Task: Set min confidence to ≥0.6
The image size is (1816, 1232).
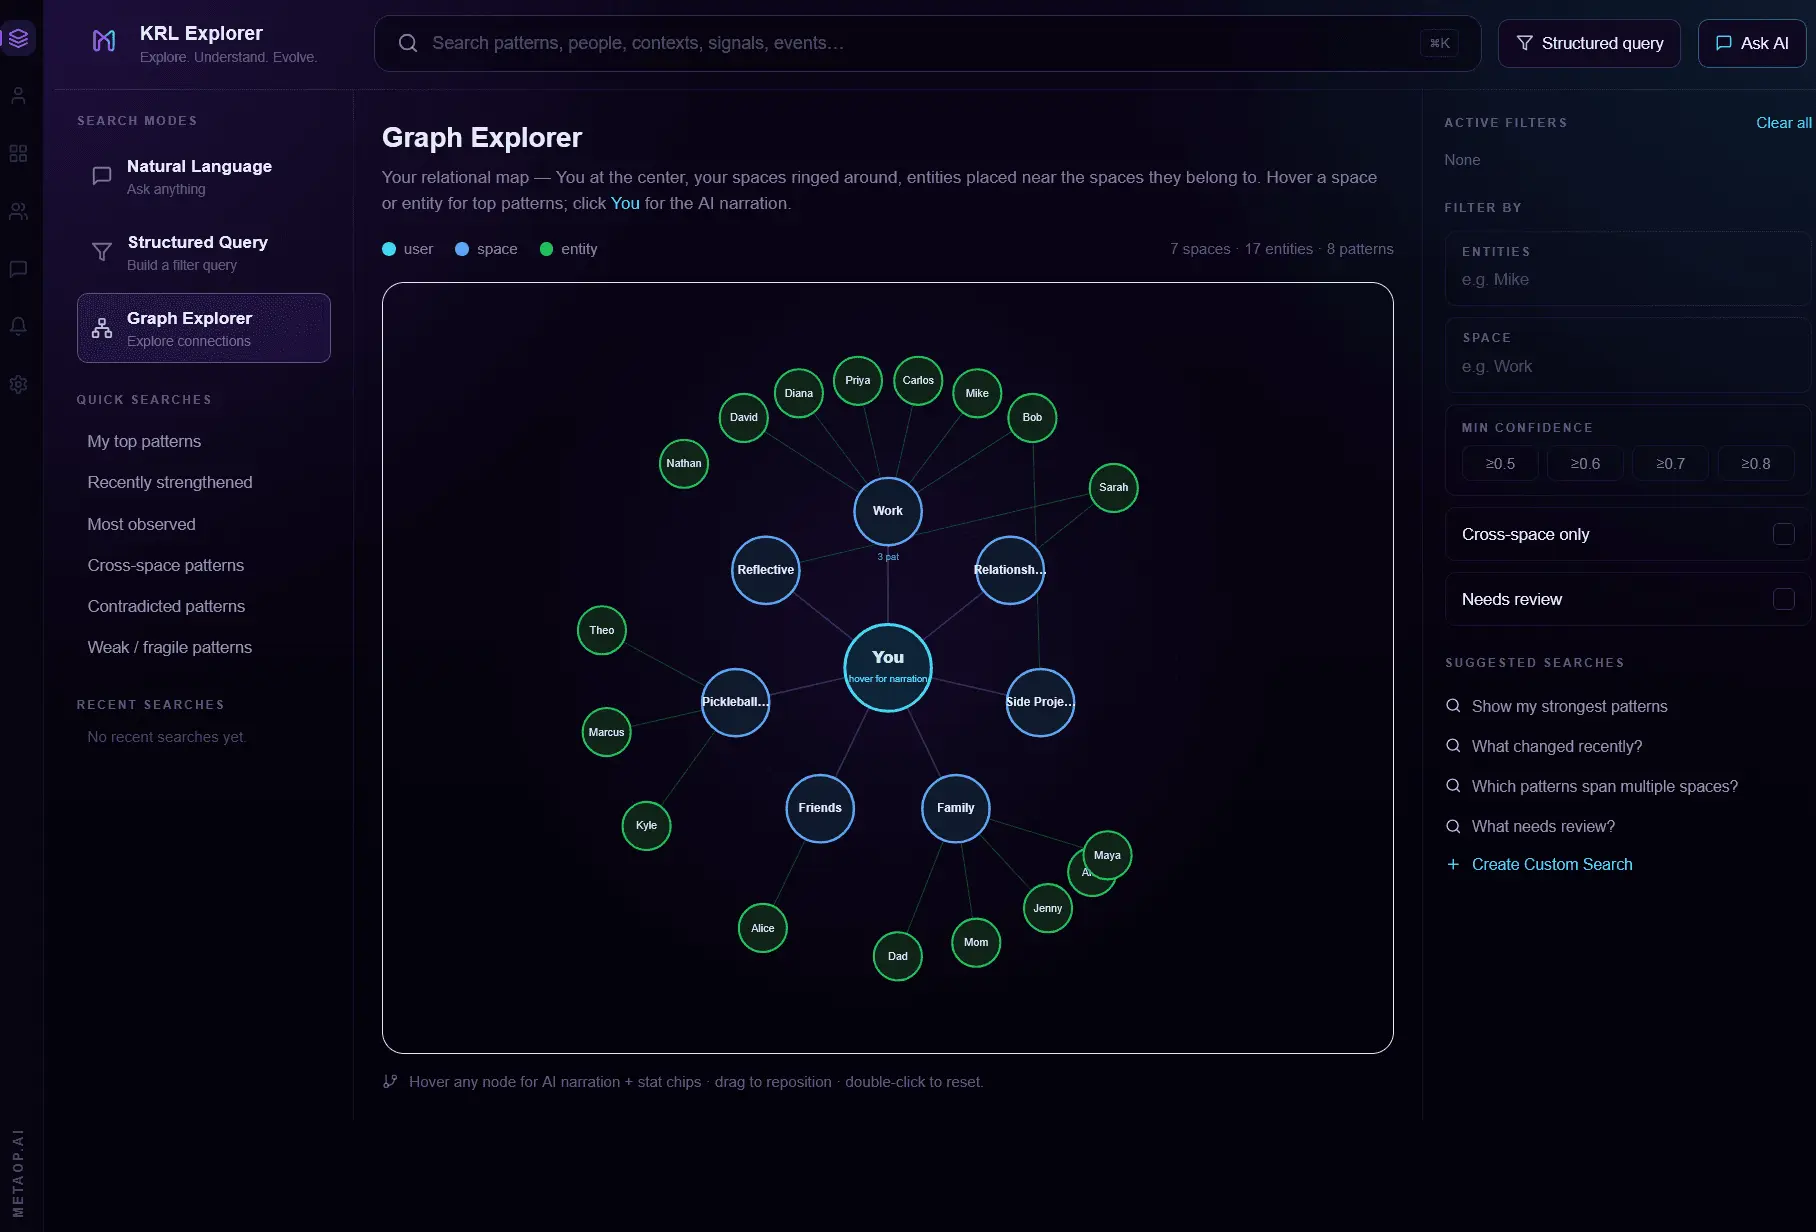Action: coord(1585,464)
